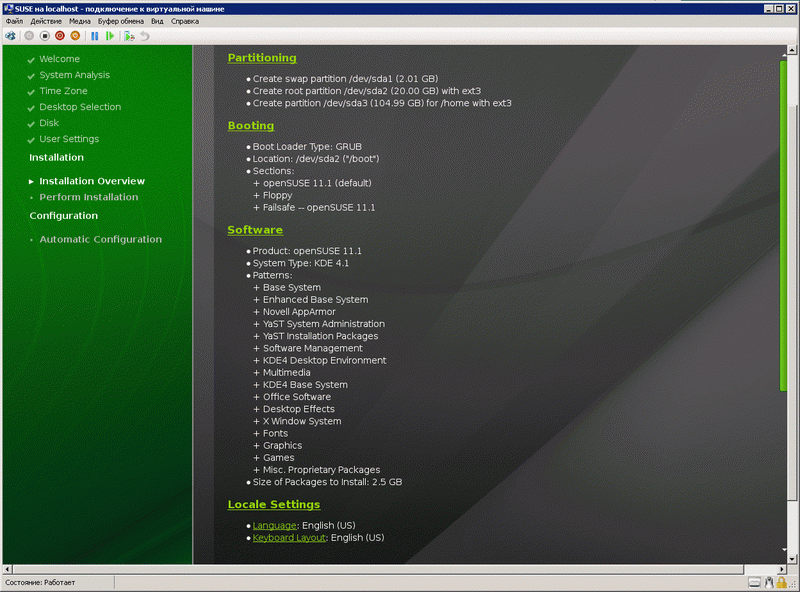Open the Буфер обмена menu
800x592 pixels.
(x=121, y=21)
